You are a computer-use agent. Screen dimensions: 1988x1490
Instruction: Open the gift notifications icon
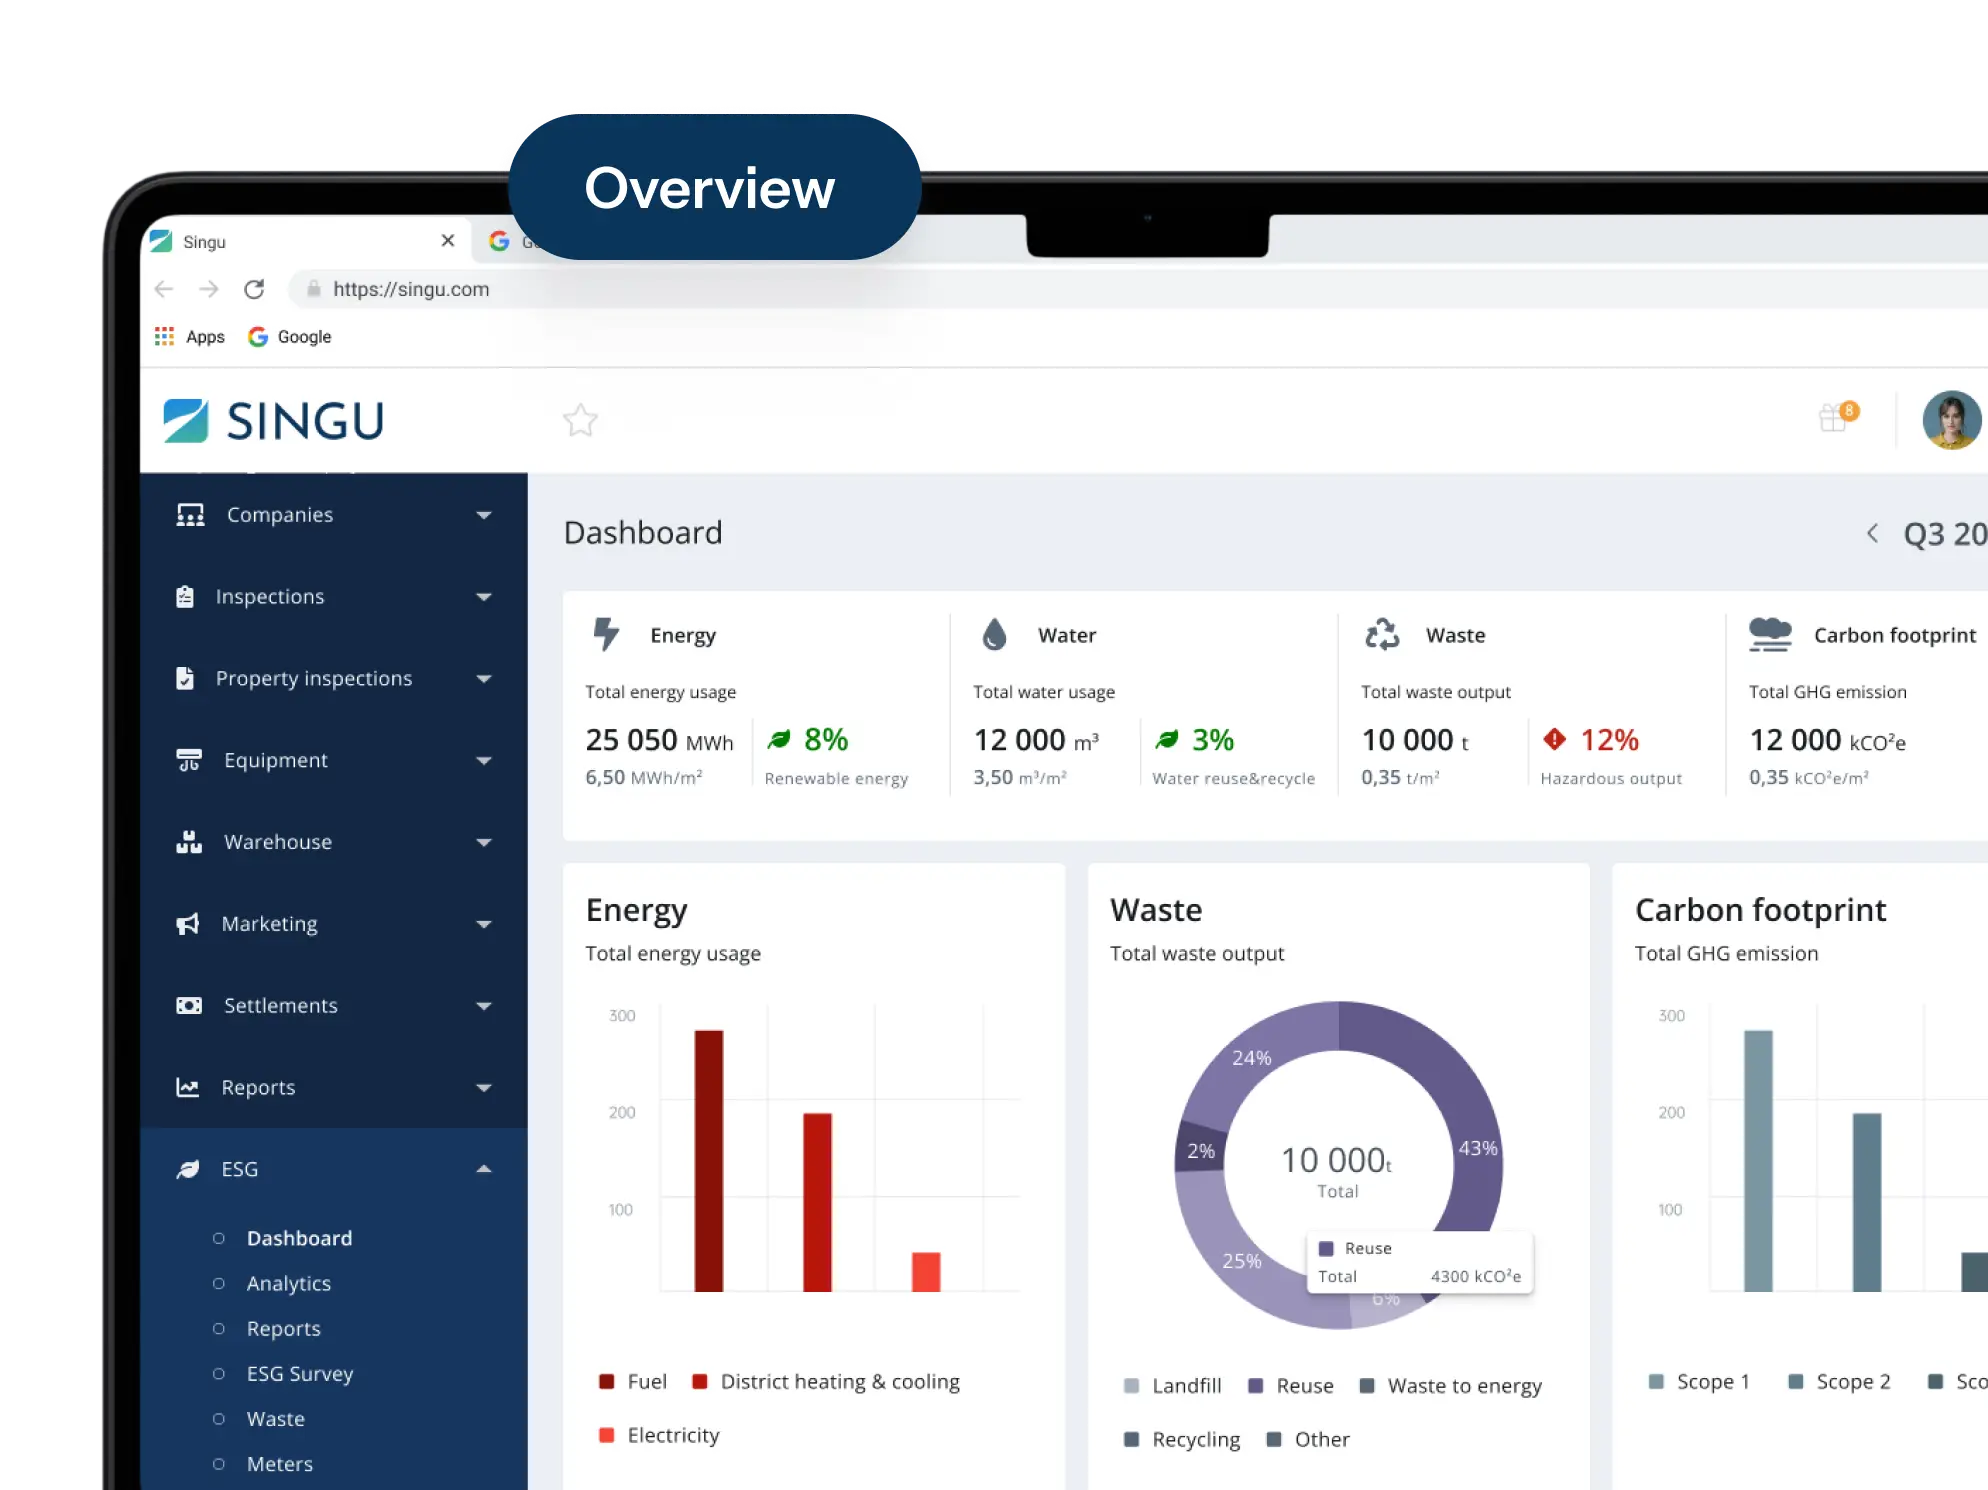coord(1837,417)
